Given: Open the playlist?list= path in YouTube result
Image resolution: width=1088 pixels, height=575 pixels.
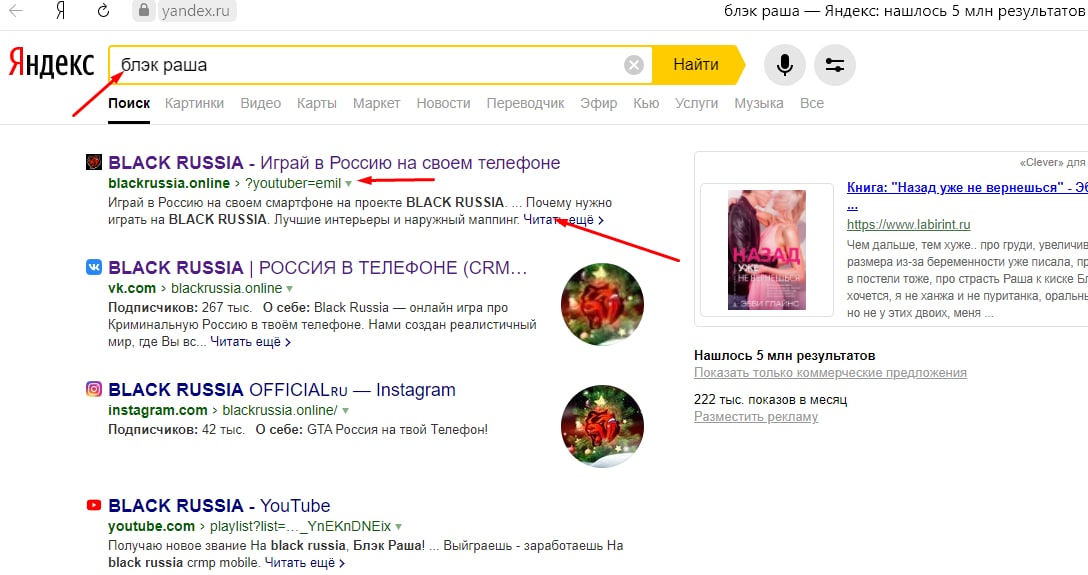Looking at the screenshot, I should click(300, 526).
